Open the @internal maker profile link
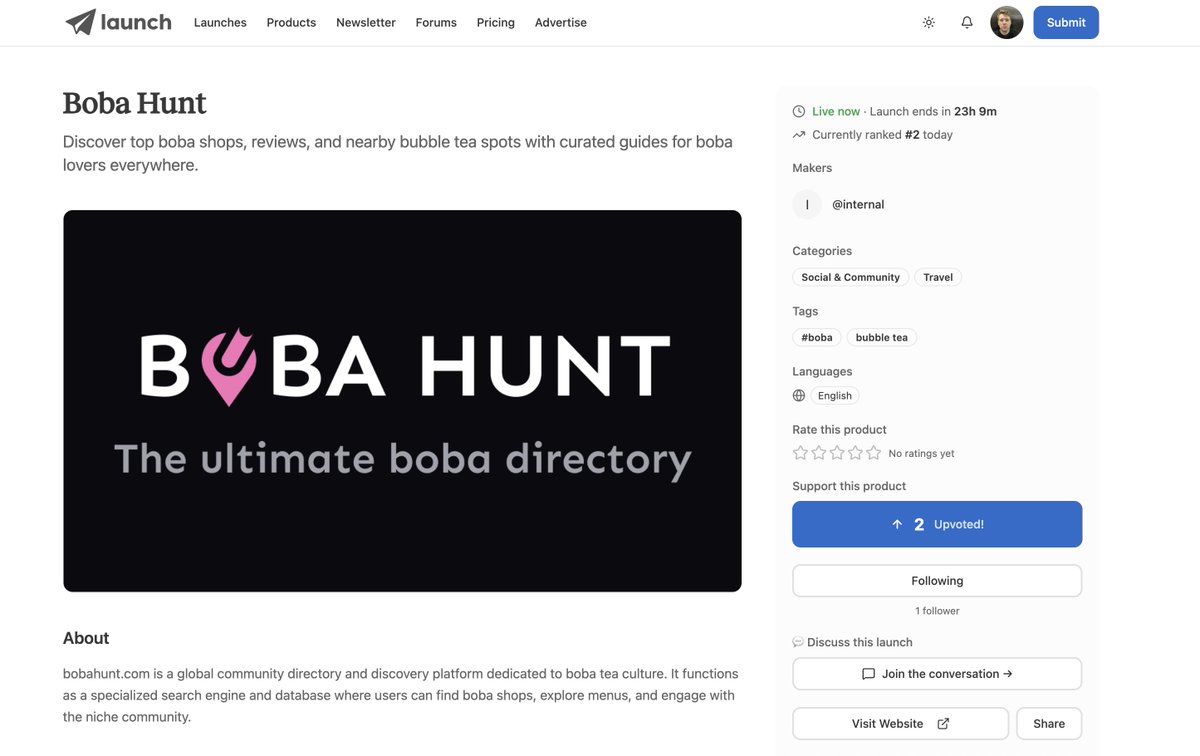This screenshot has width=1200, height=756. click(x=858, y=204)
